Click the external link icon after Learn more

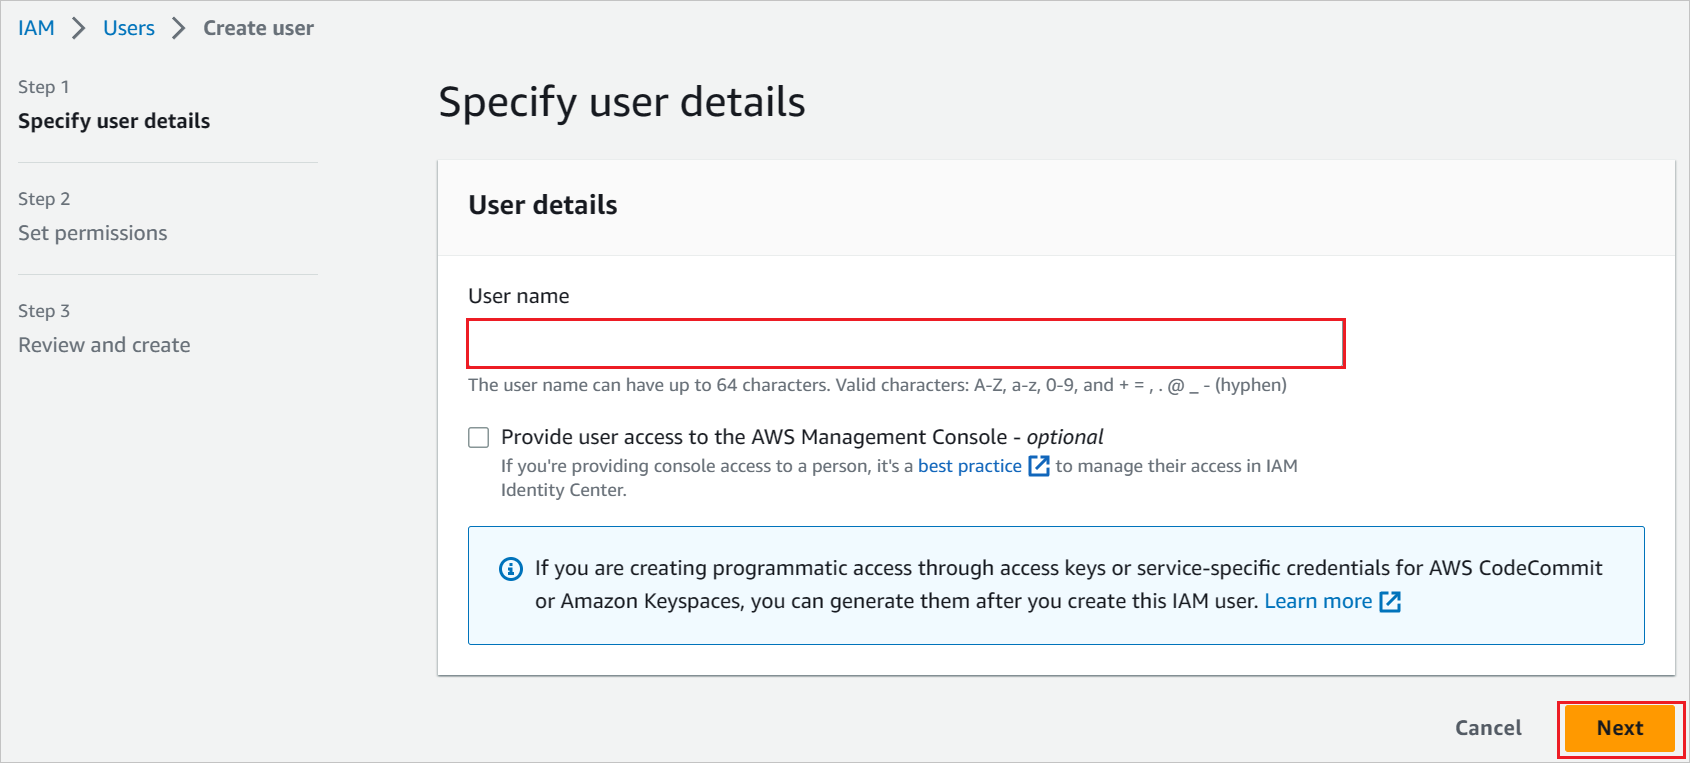(1390, 601)
